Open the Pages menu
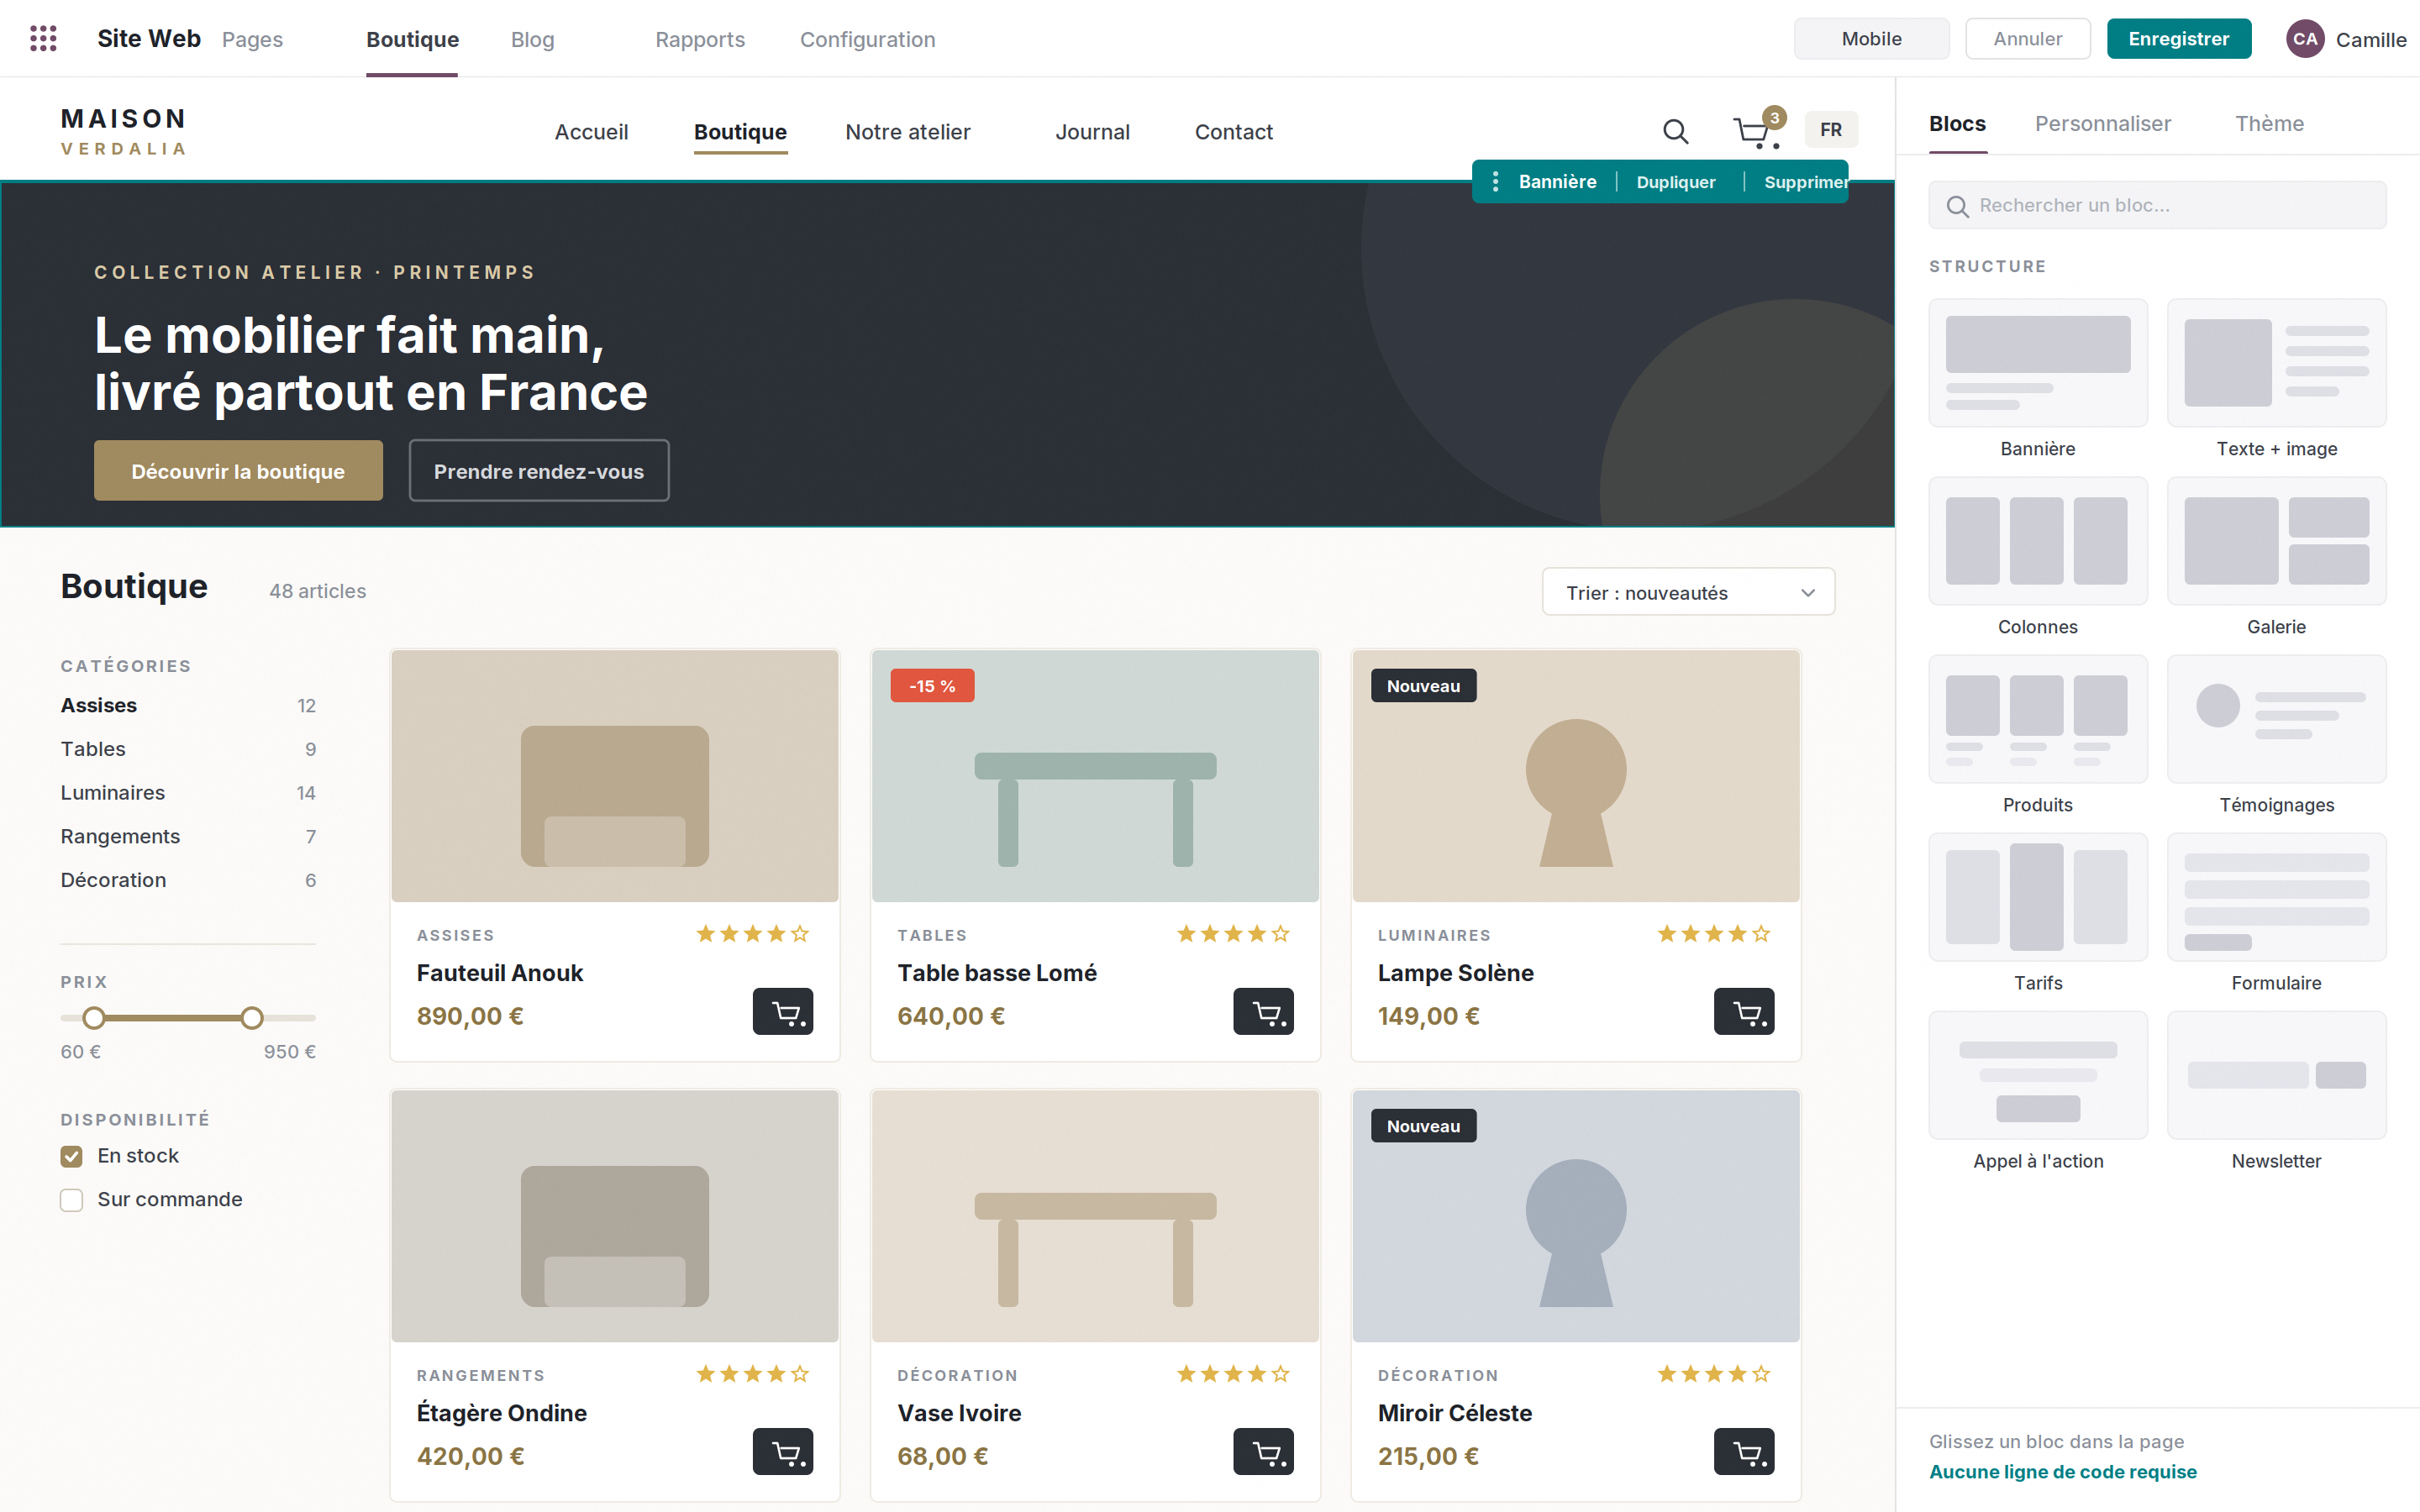The image size is (2420, 1512). (252, 39)
